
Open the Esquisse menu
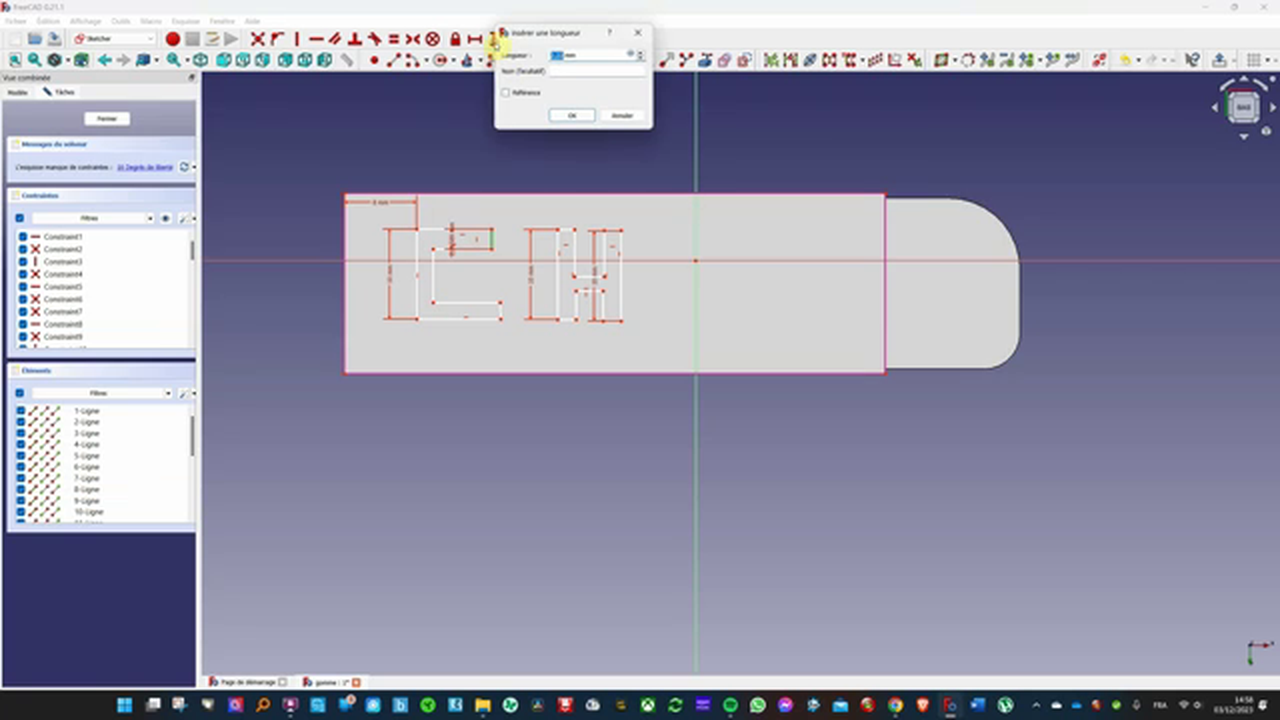coord(185,20)
